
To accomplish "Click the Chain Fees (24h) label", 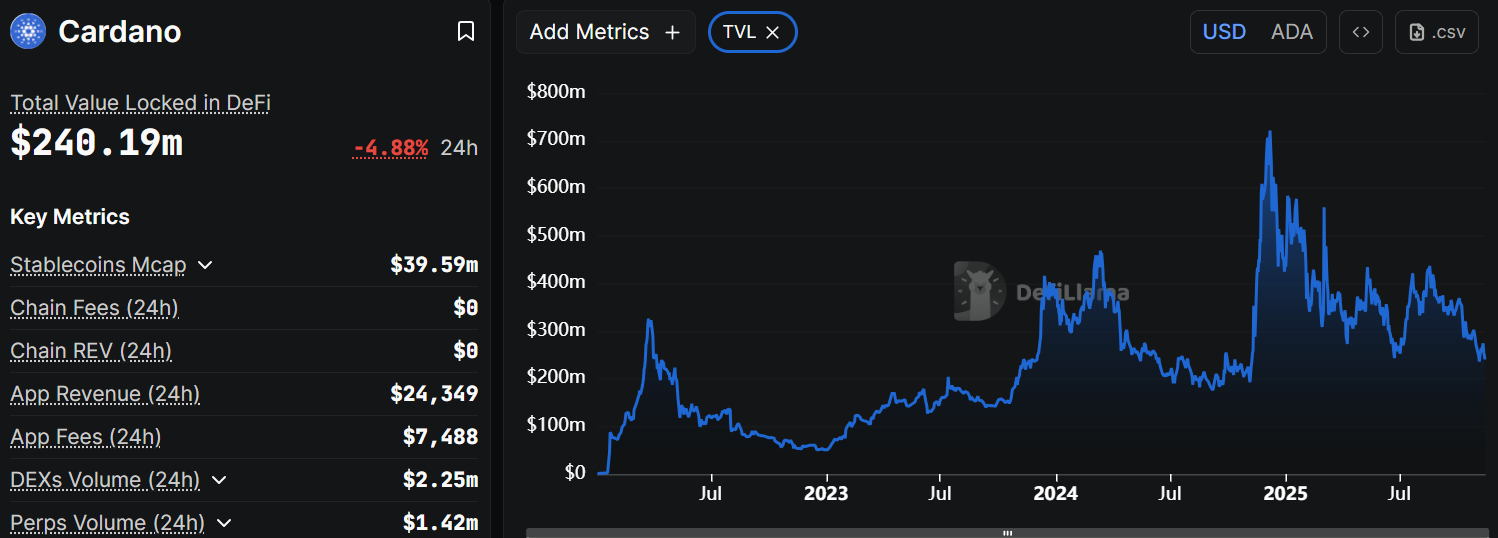I will [x=94, y=308].
